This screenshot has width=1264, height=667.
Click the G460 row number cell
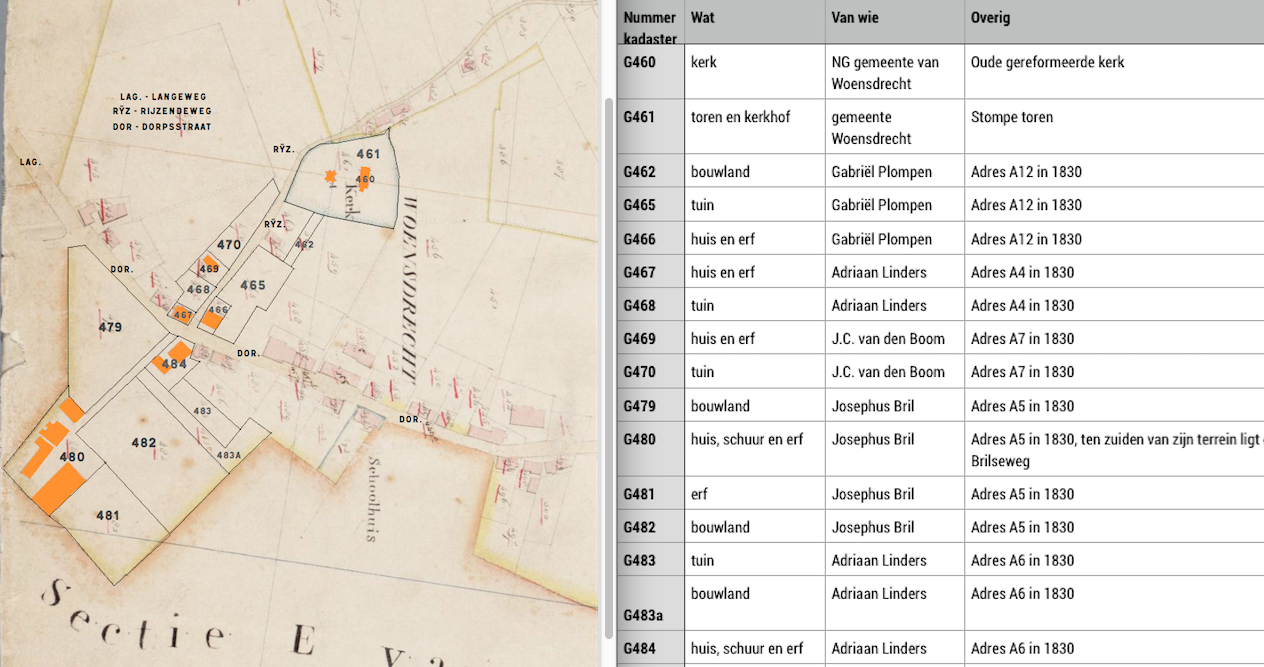(x=640, y=62)
